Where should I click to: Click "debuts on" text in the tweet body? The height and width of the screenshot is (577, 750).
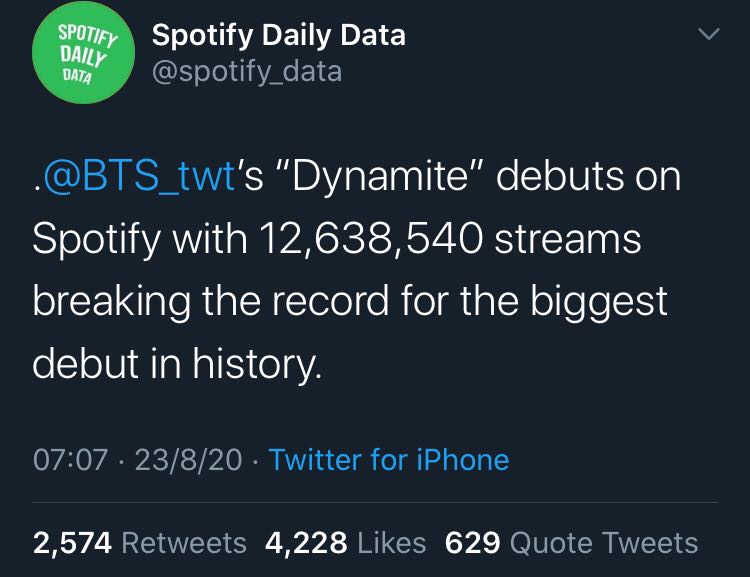click(588, 176)
